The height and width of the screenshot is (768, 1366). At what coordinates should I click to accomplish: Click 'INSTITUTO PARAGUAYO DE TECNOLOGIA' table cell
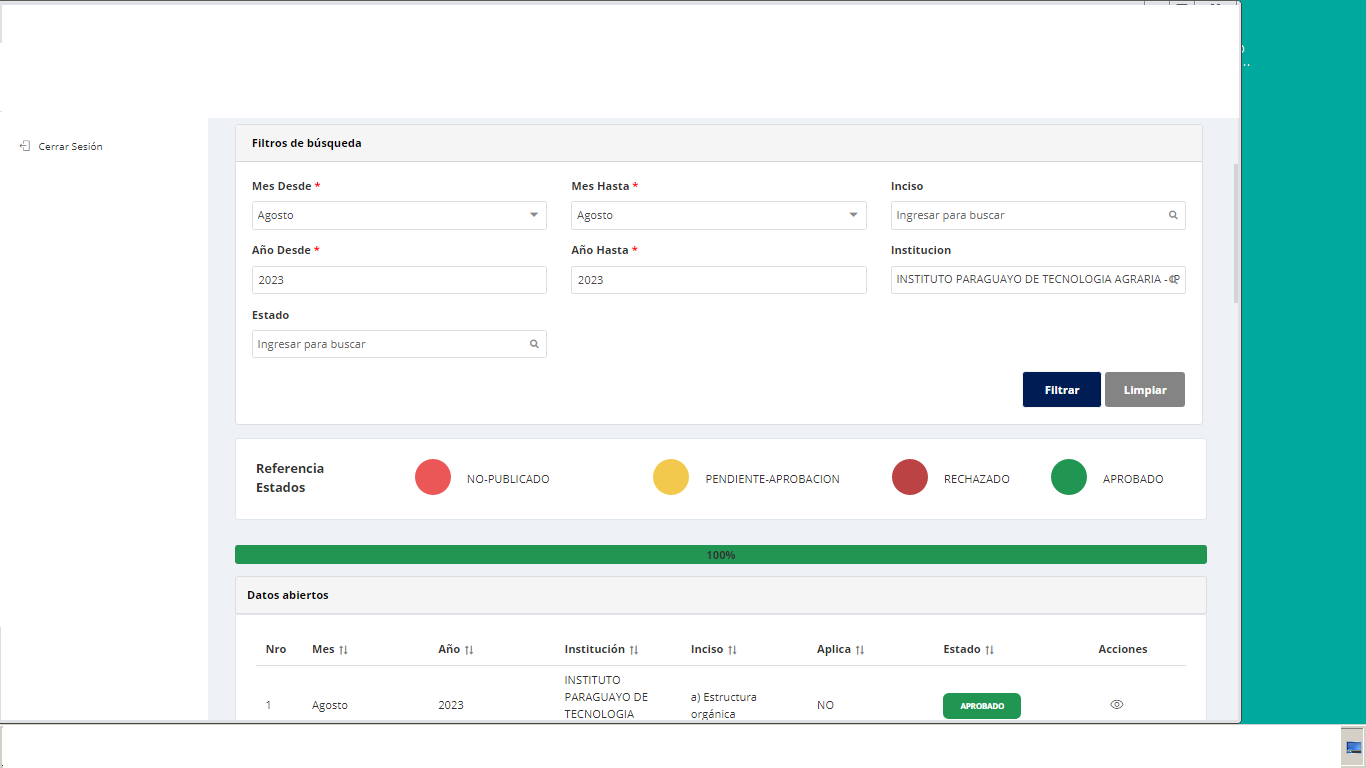coord(606,697)
